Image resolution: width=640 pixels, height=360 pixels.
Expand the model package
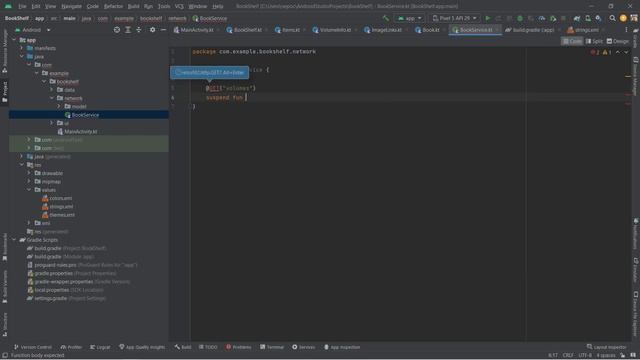tap(59, 107)
